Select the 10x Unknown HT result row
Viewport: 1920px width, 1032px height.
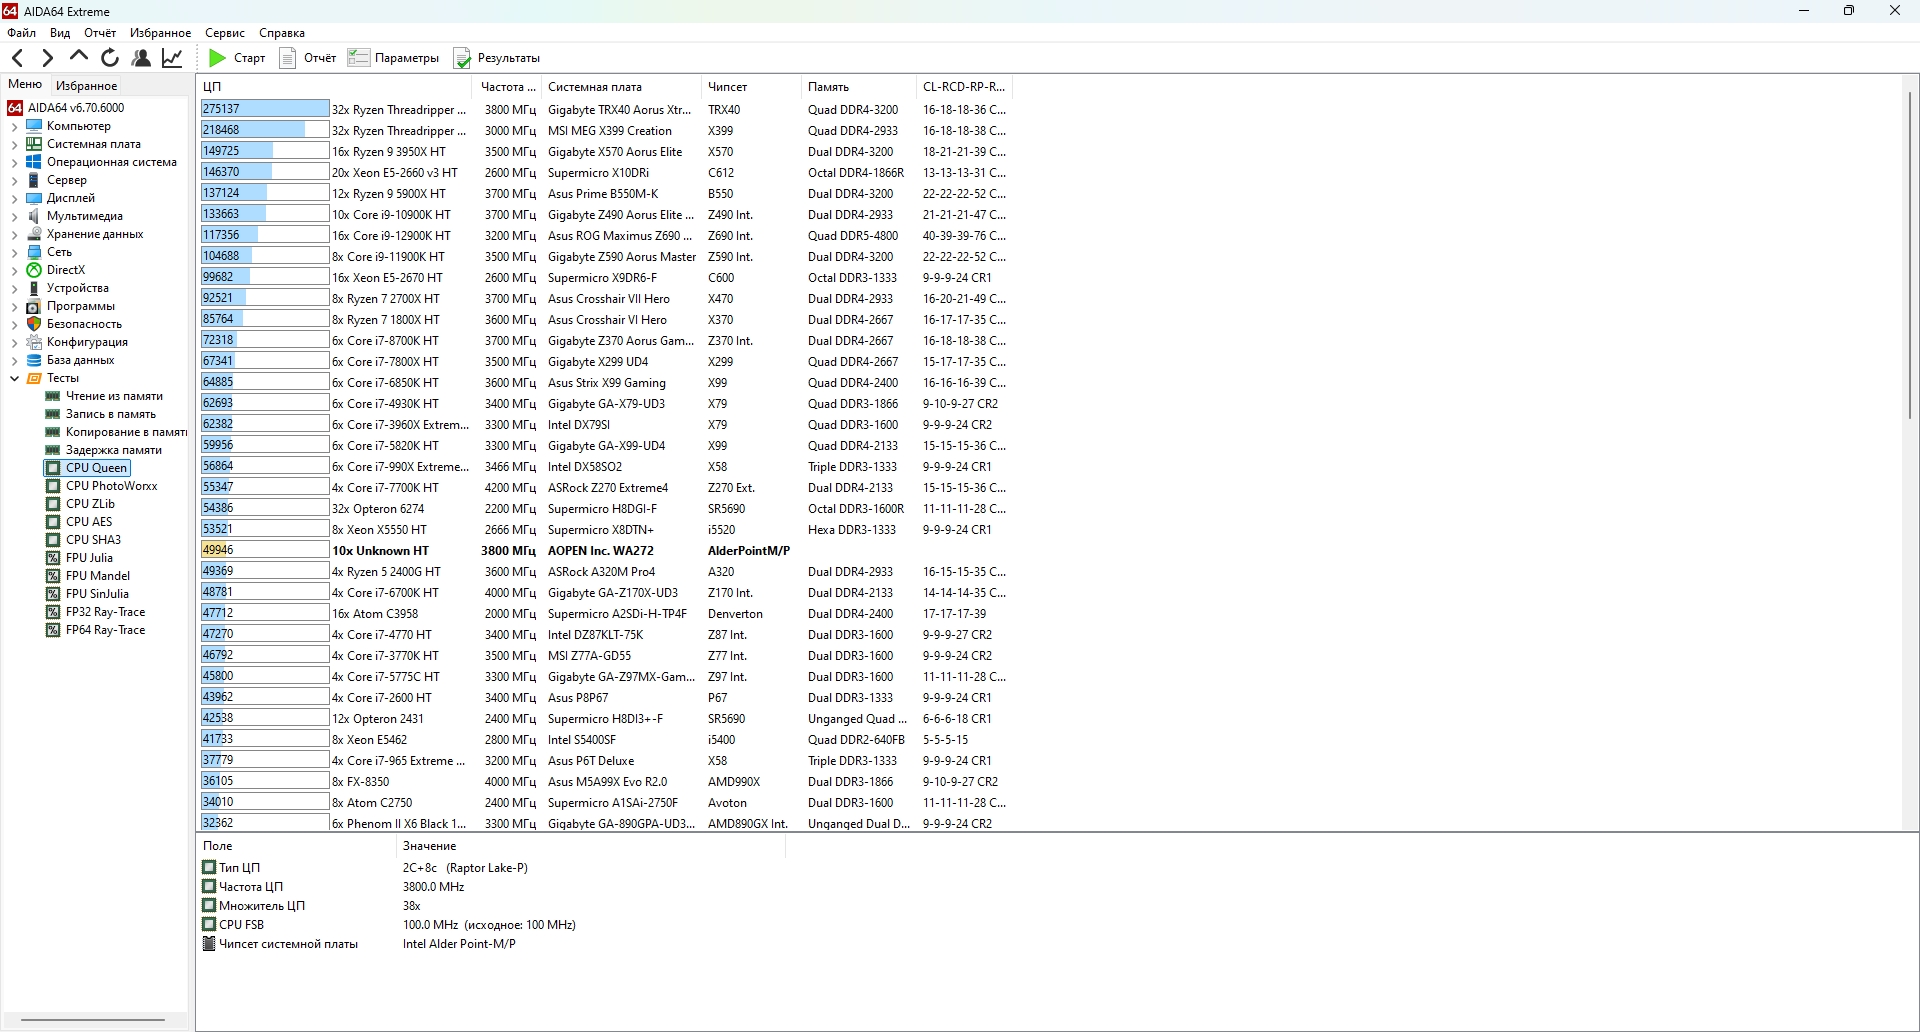[605, 551]
